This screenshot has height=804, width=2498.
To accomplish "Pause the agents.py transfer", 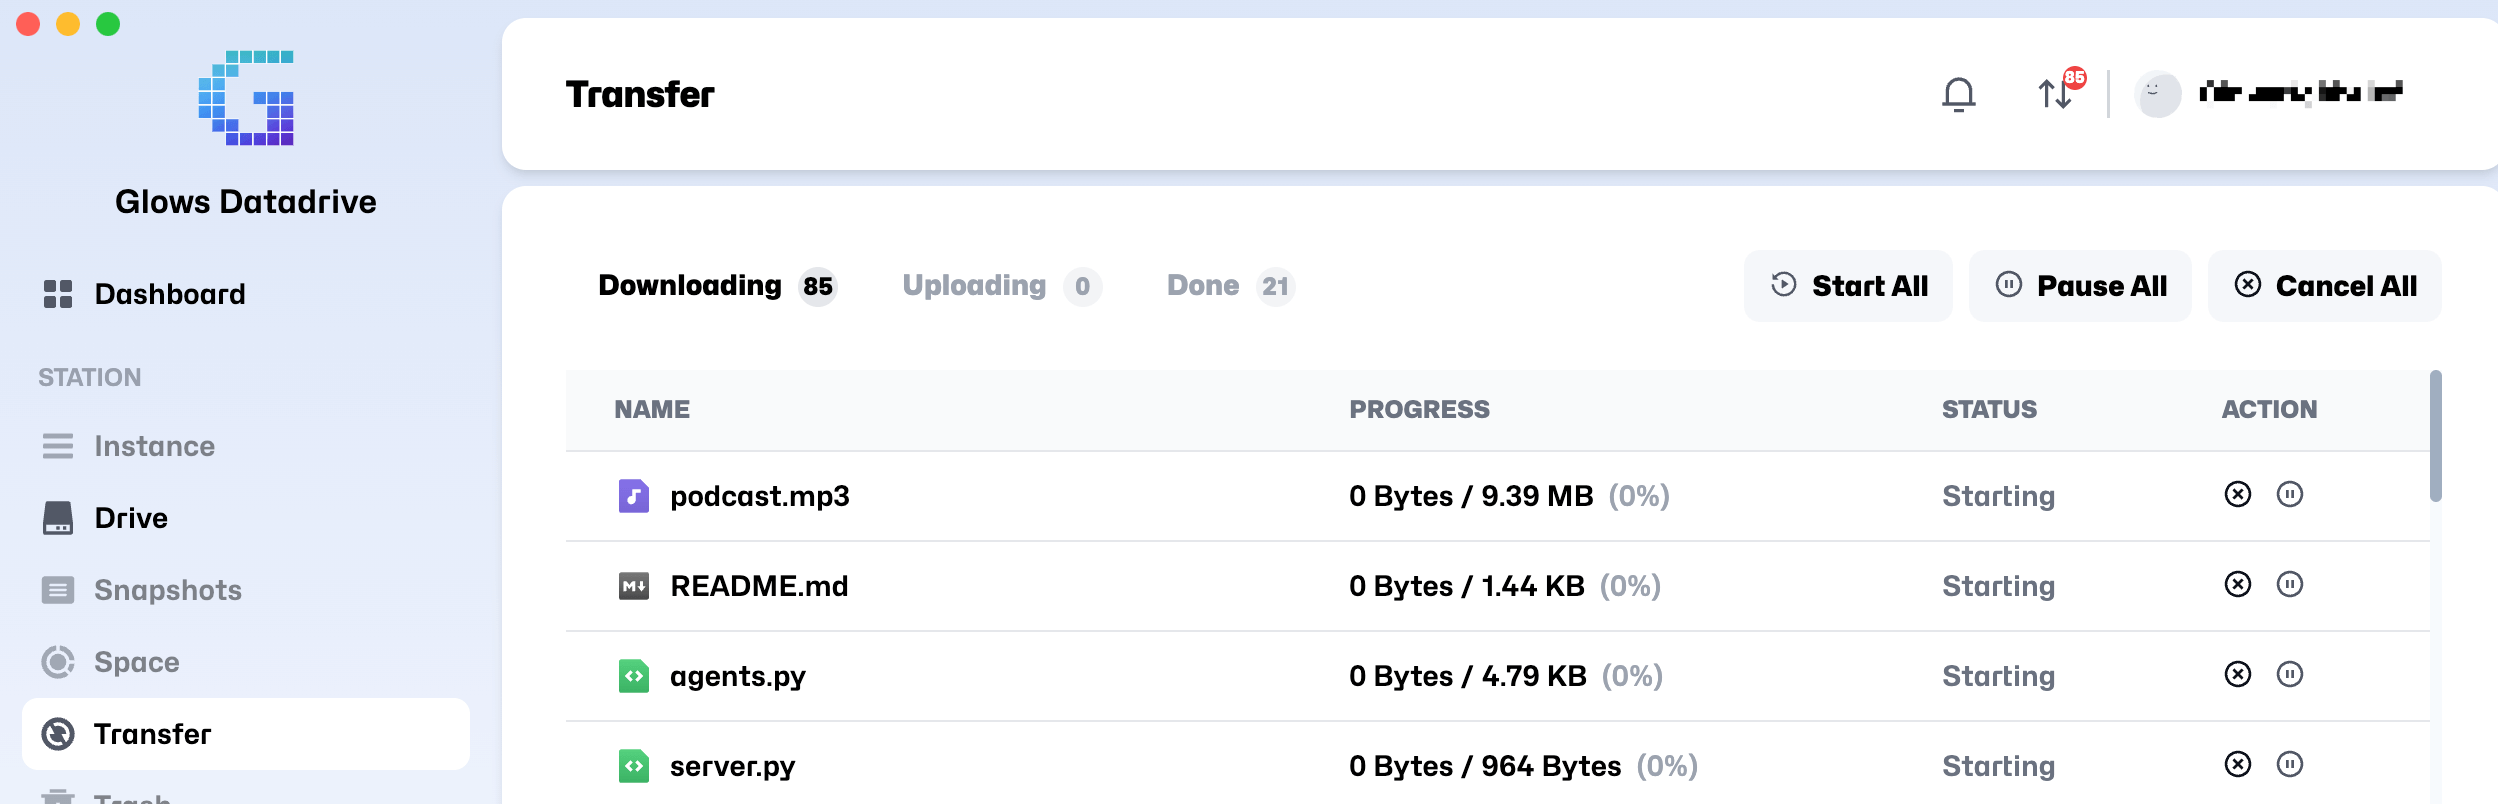I will click(2289, 675).
